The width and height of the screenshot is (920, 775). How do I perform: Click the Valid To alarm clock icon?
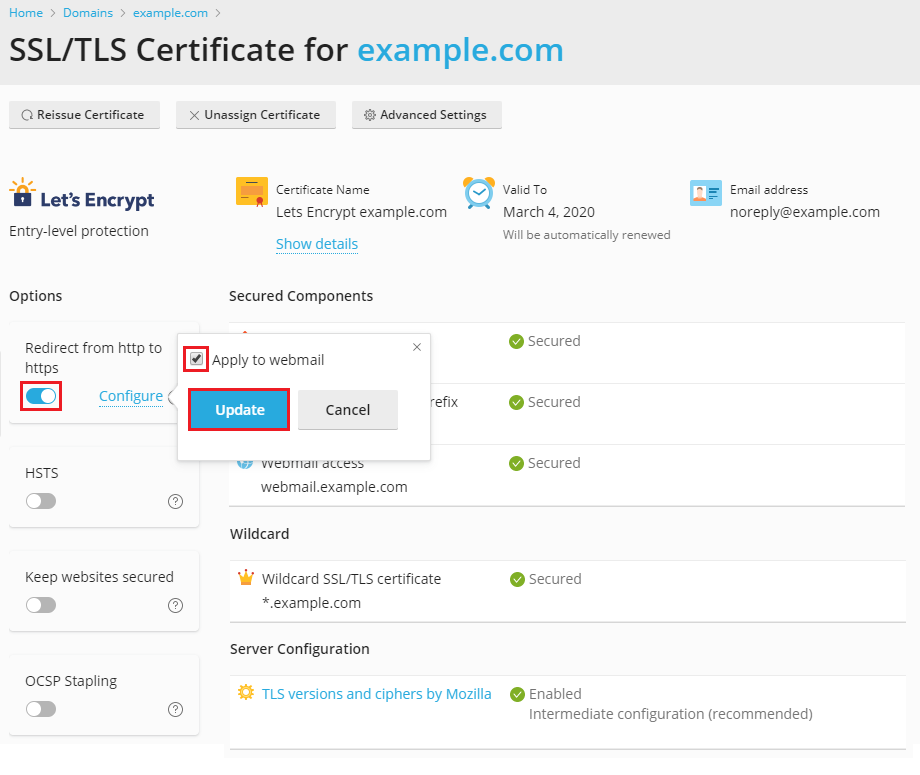479,192
